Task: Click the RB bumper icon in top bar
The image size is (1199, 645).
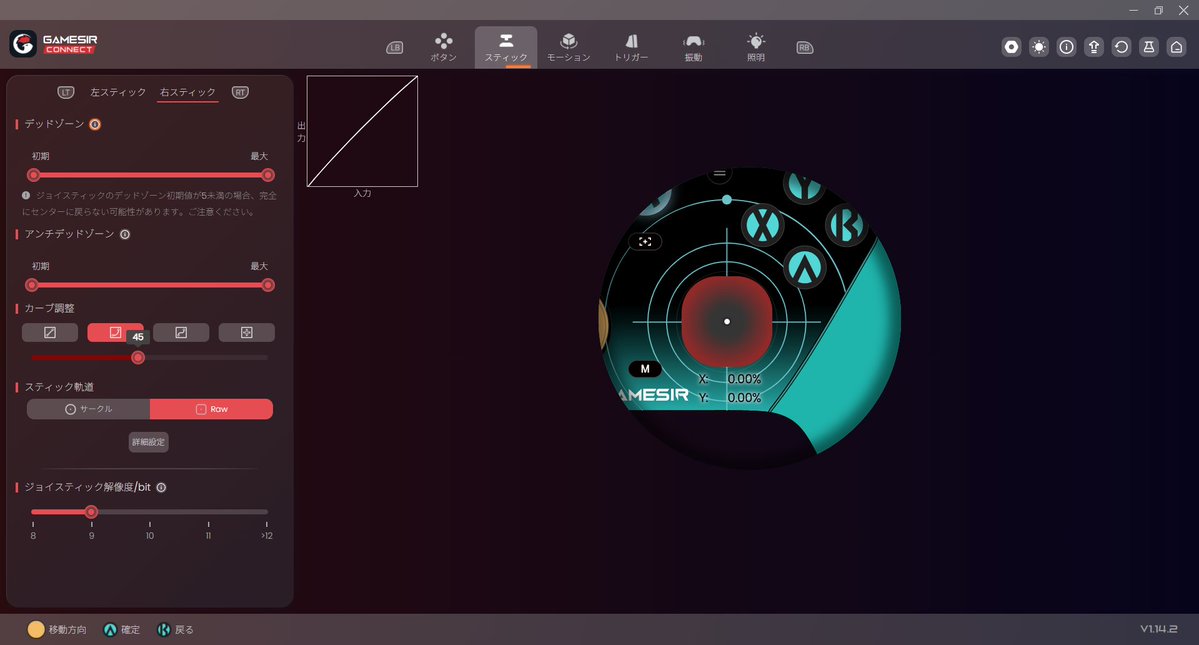Action: pos(804,47)
